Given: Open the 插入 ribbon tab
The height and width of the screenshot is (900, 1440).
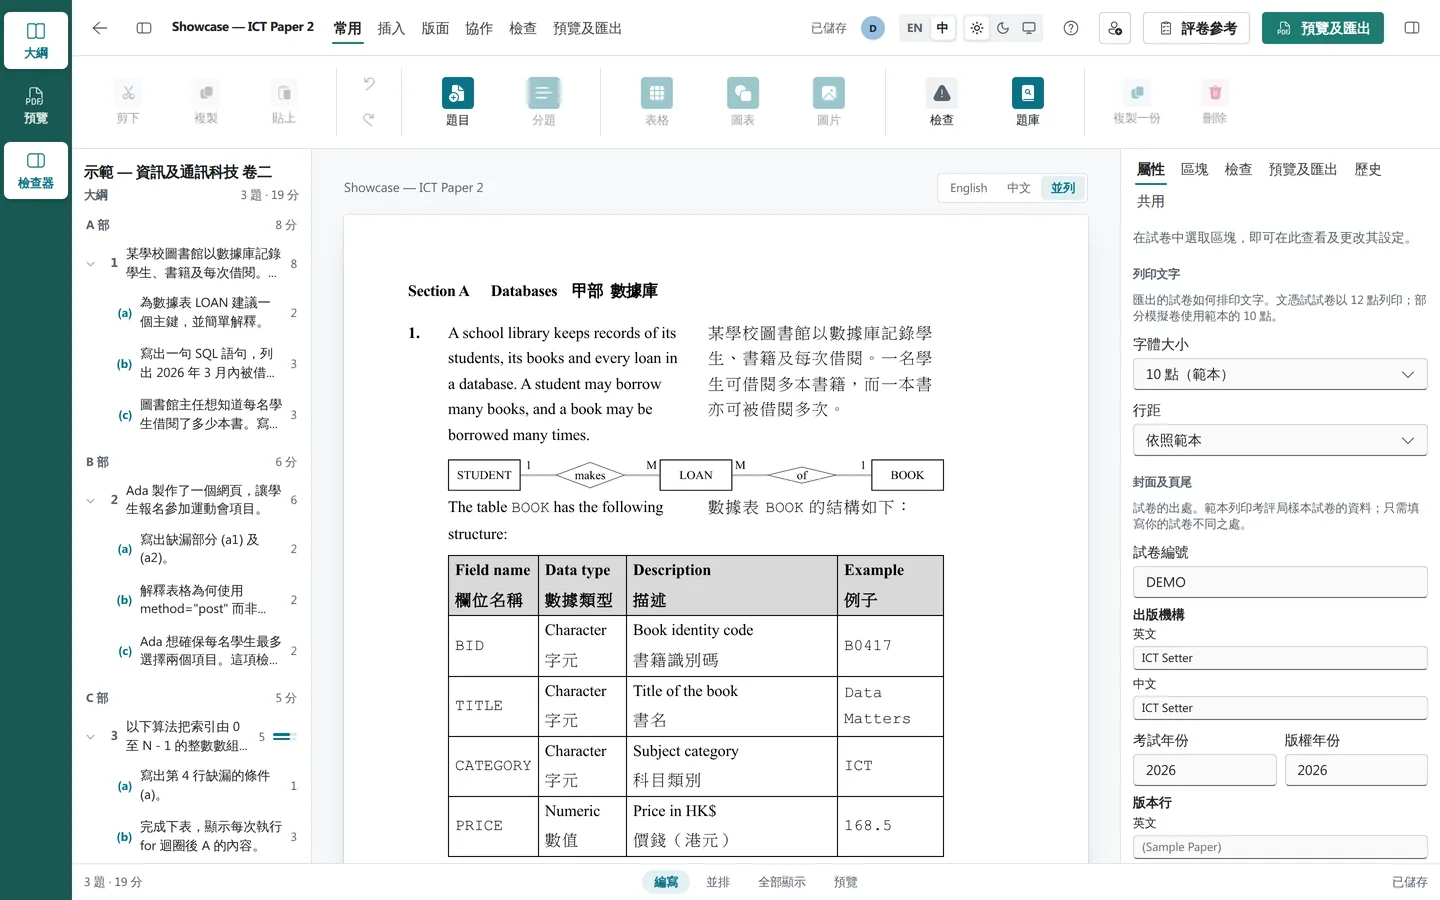Looking at the screenshot, I should click(x=391, y=28).
